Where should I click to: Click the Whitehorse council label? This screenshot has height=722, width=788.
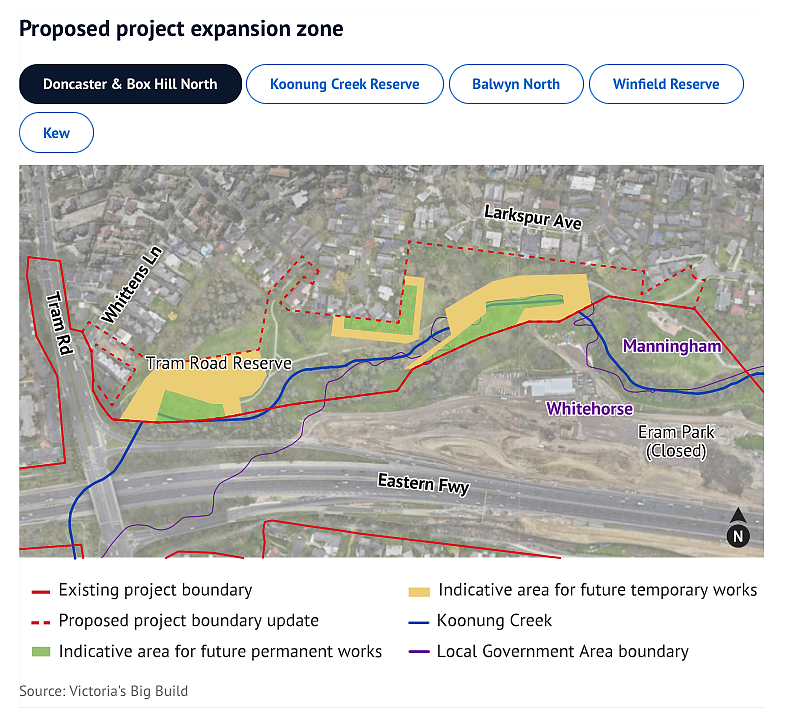click(589, 408)
